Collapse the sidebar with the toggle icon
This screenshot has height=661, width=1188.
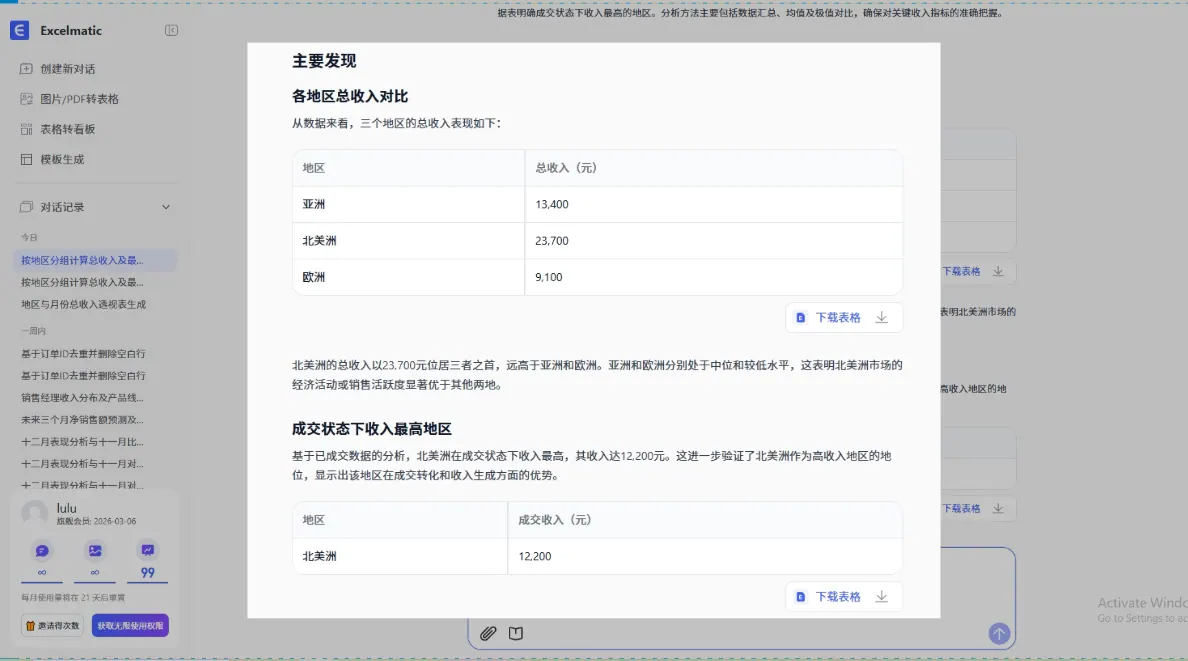(x=171, y=30)
